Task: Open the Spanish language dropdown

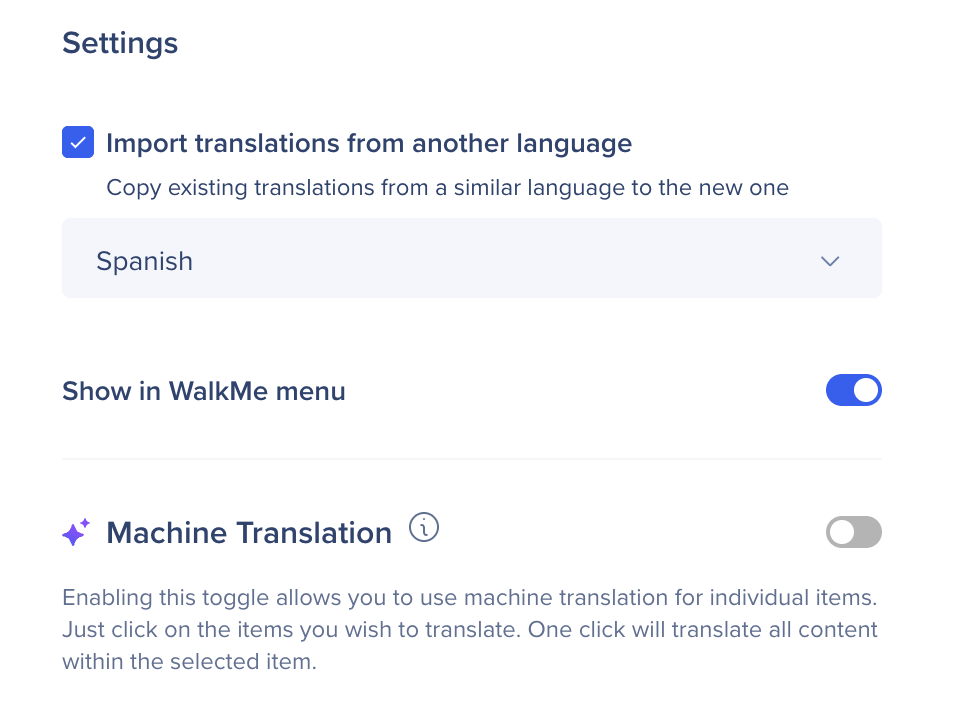Action: tap(471, 259)
